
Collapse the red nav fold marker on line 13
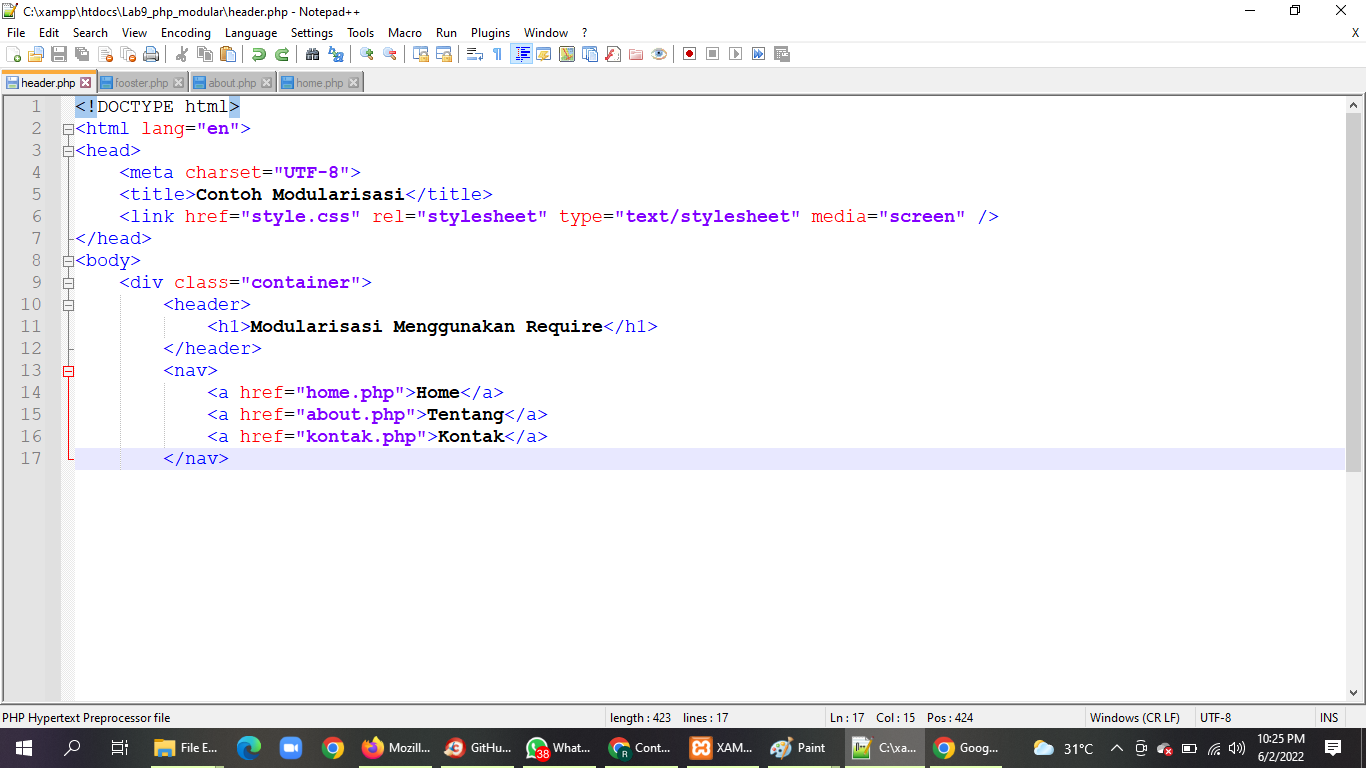click(x=68, y=371)
